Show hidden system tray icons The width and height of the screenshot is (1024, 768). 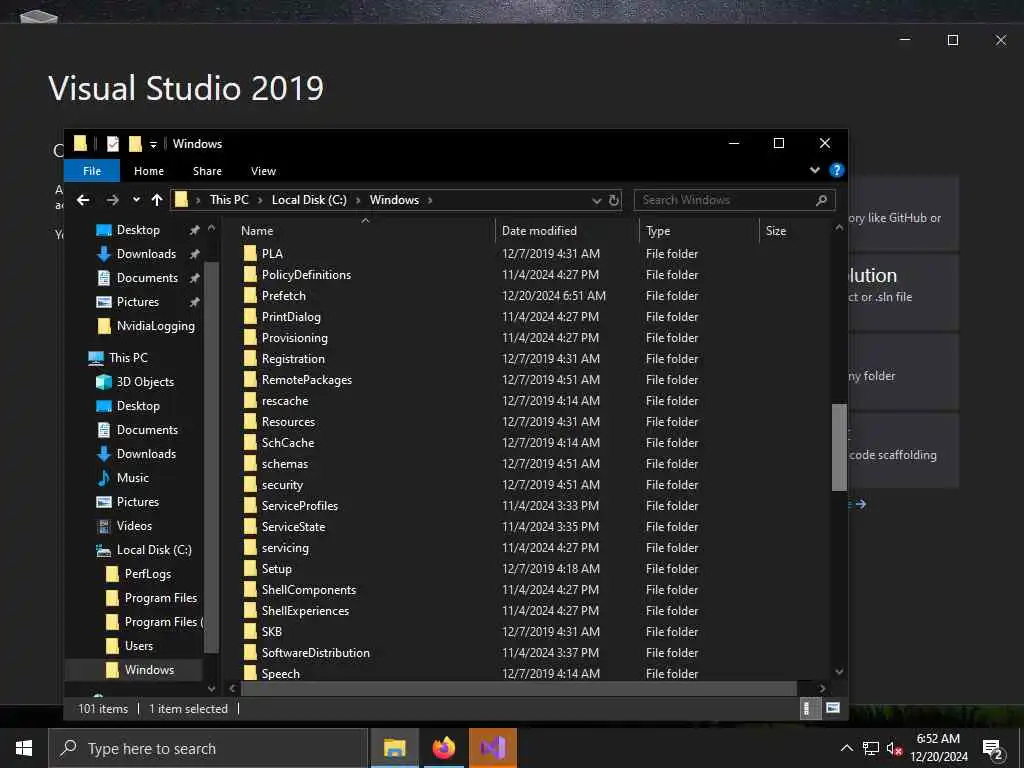[846, 748]
